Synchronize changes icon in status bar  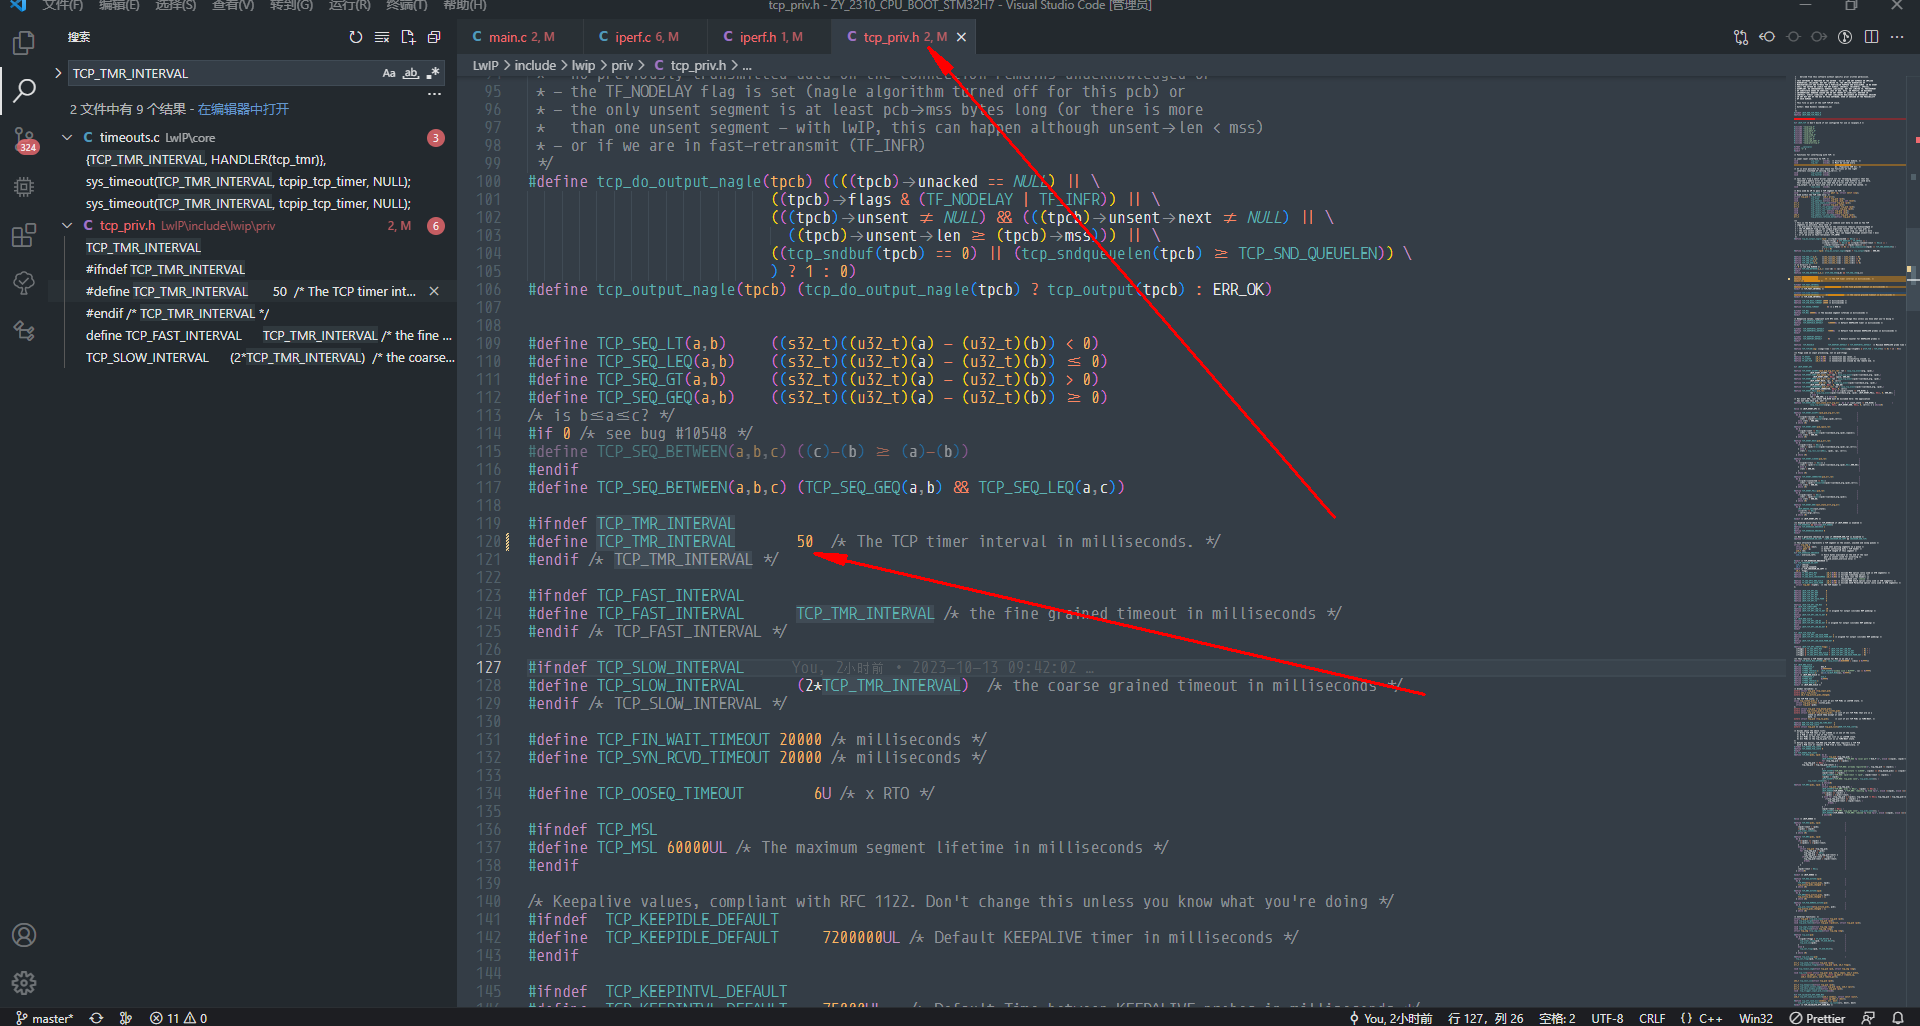(x=96, y=1018)
